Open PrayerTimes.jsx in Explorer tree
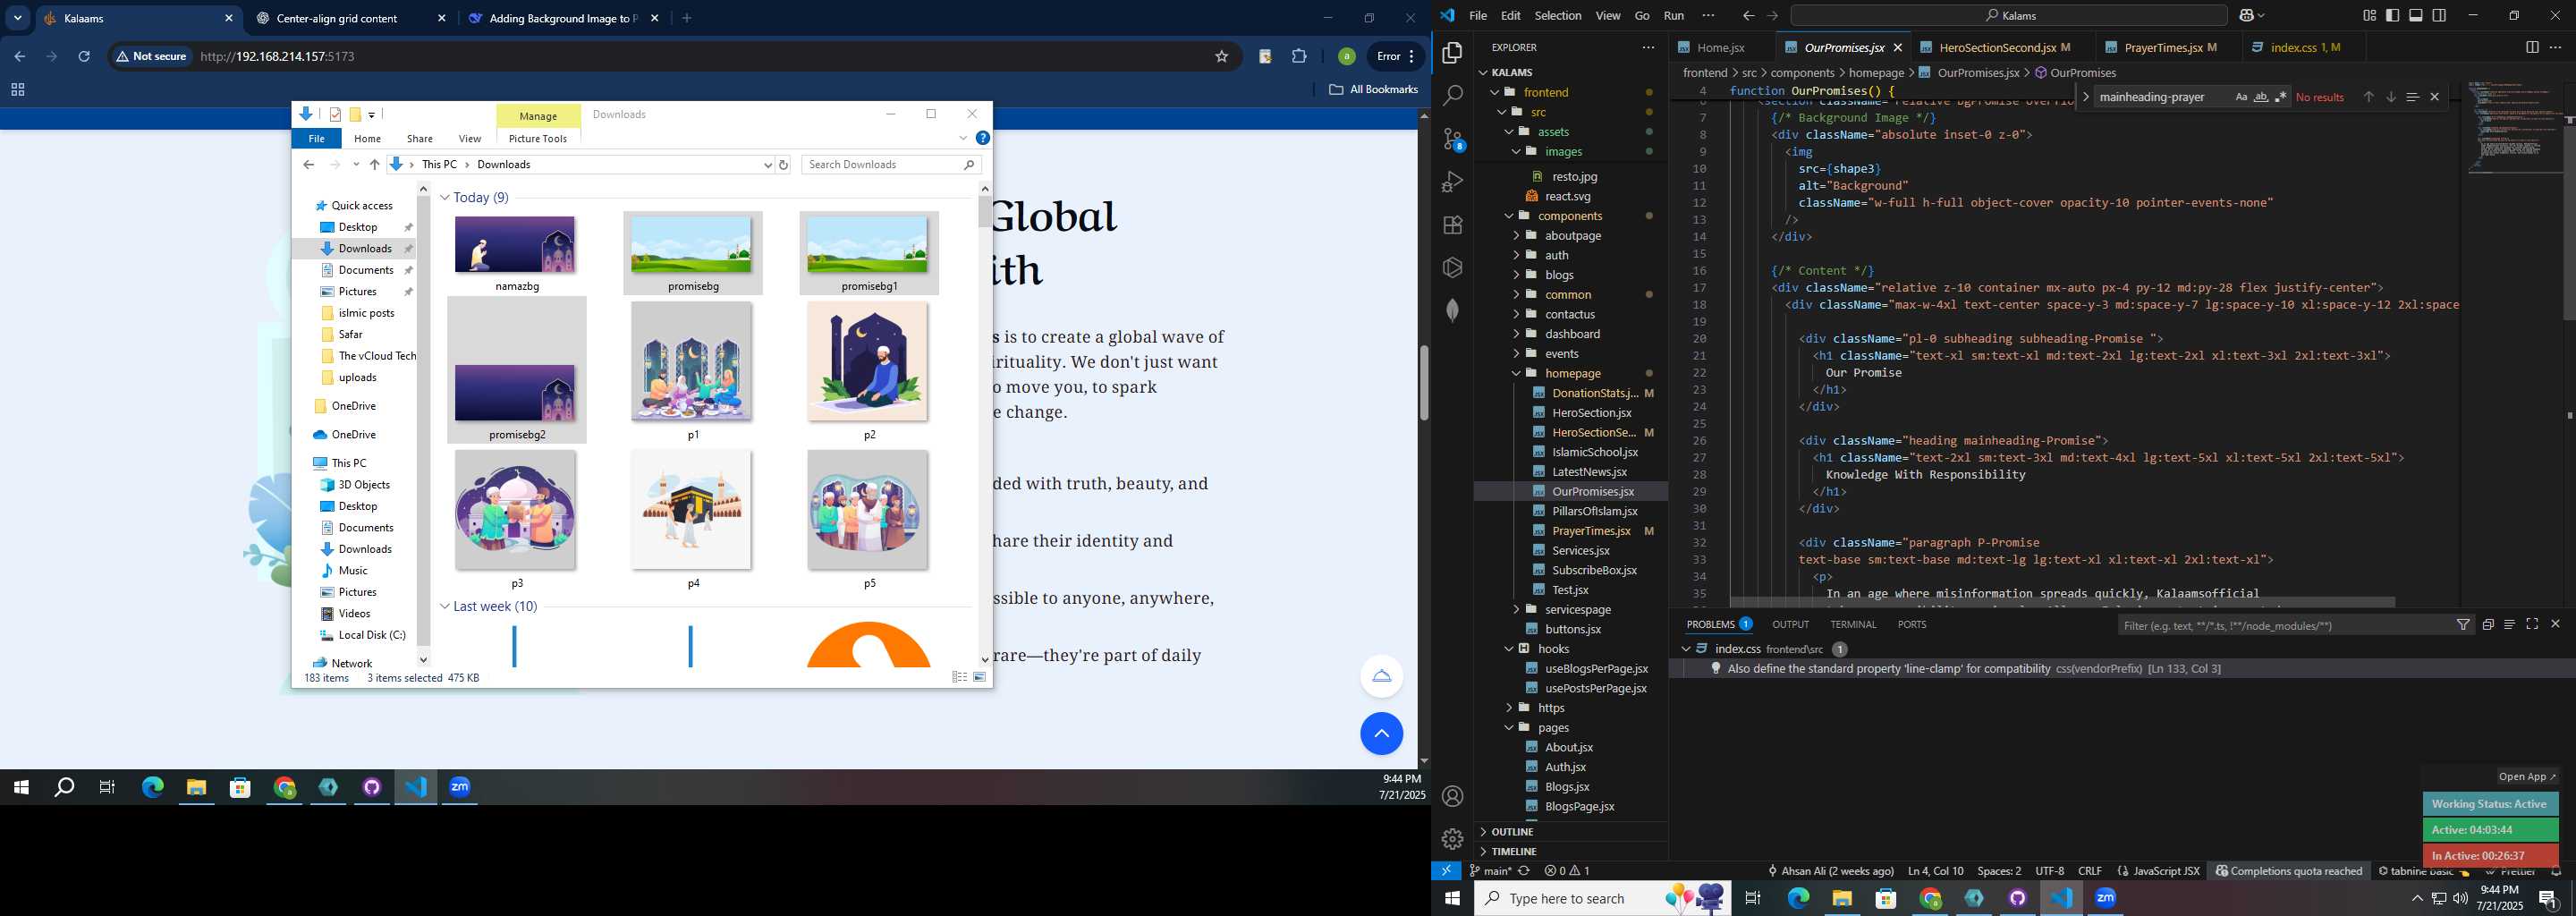 click(1590, 531)
